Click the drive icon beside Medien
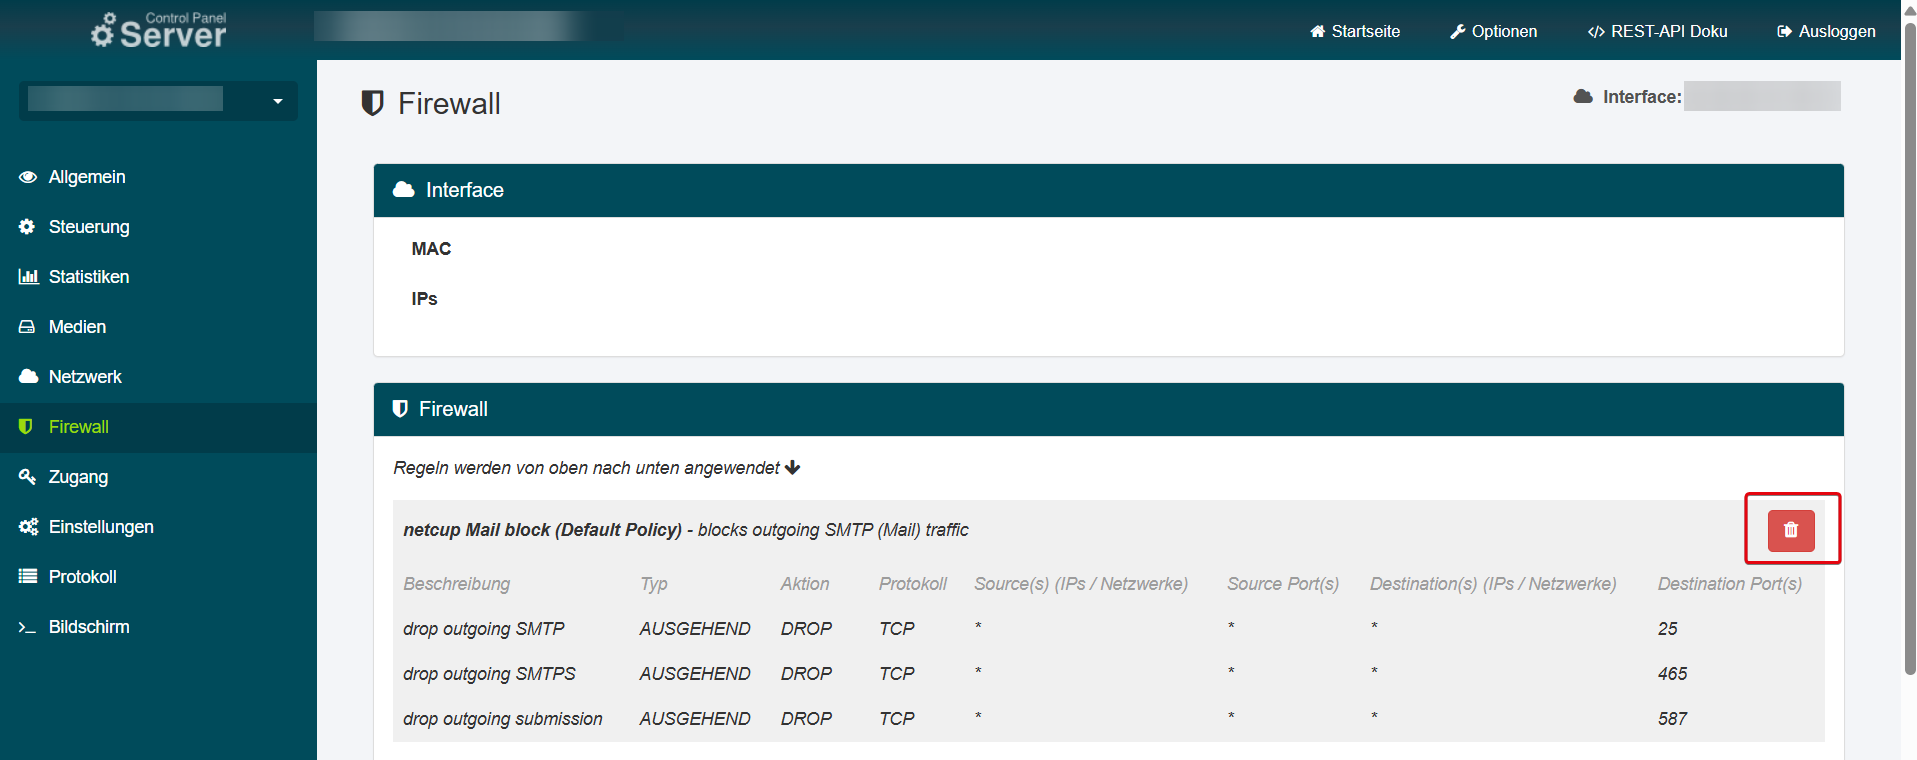This screenshot has width=1917, height=760. (27, 327)
